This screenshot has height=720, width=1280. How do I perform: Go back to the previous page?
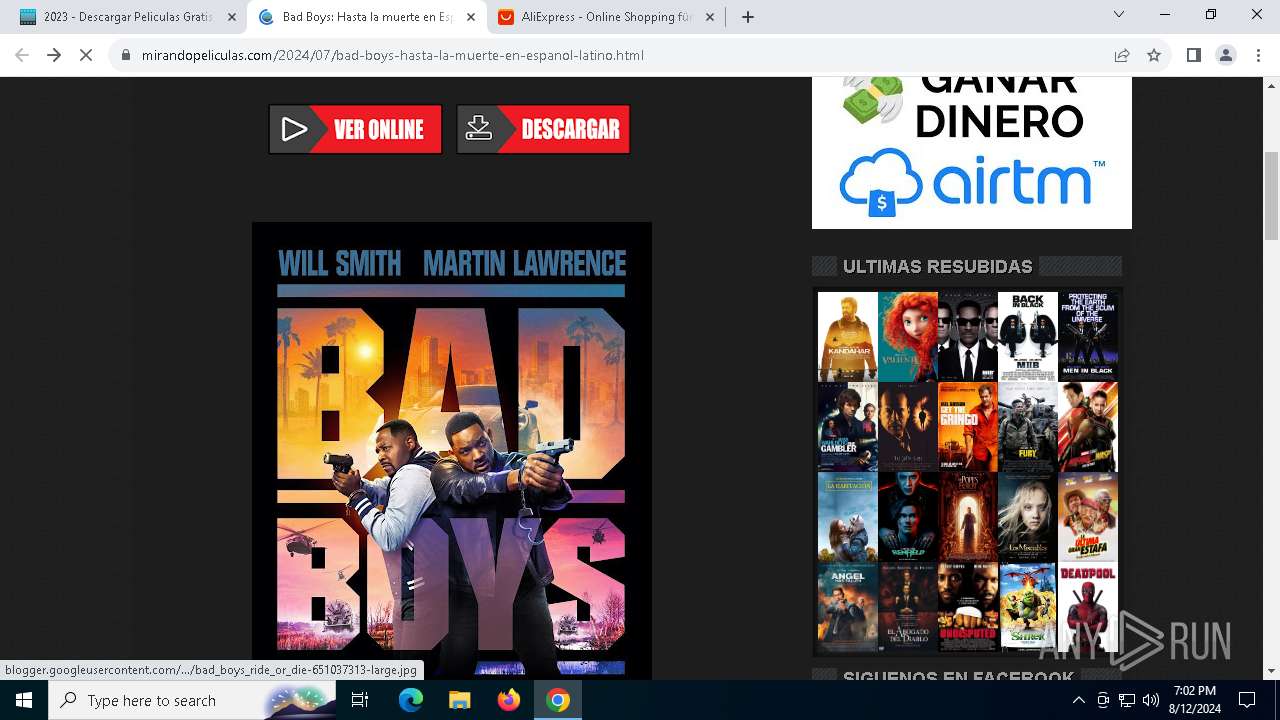coord(22,55)
